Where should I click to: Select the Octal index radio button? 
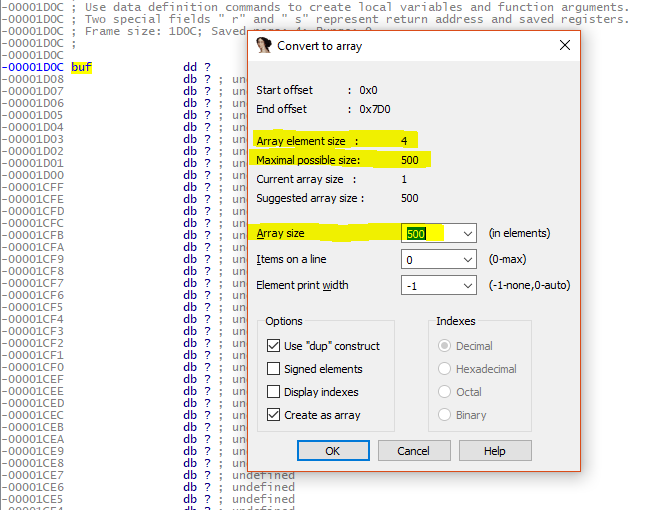tap(446, 392)
